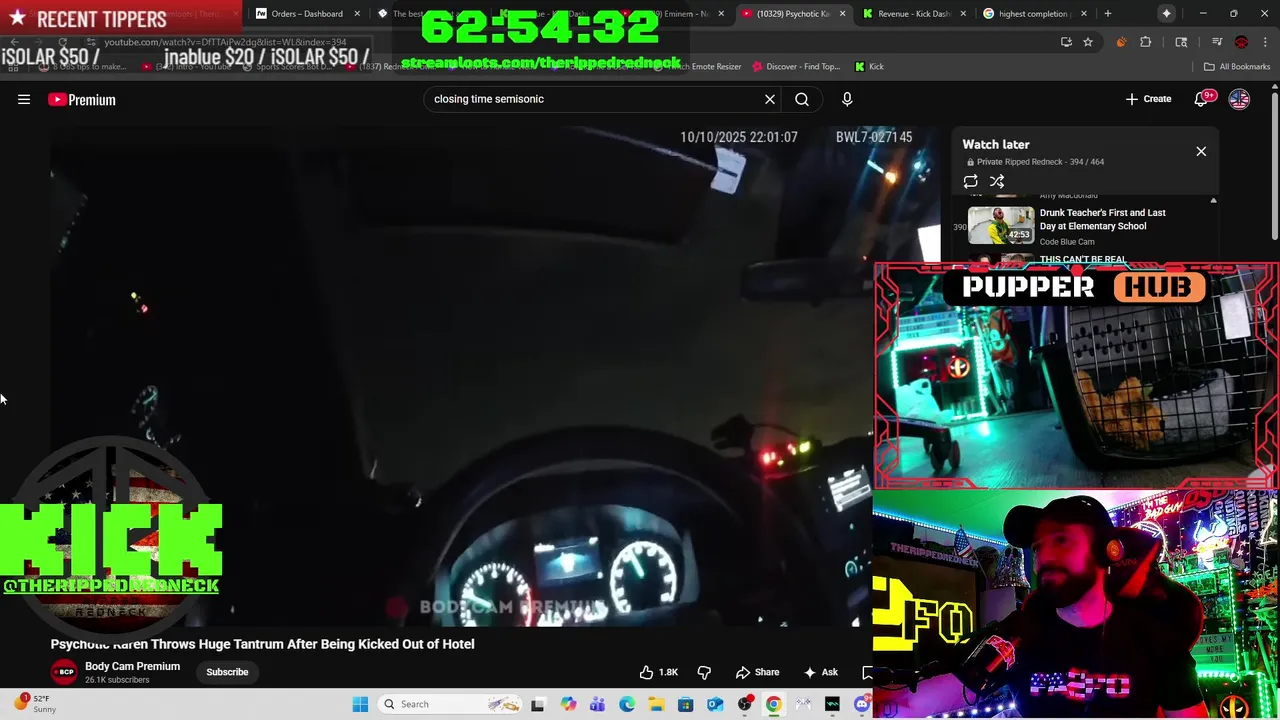This screenshot has height=720, width=1280.
Task: Open Discover - Find Top bookmark
Action: tap(795, 66)
